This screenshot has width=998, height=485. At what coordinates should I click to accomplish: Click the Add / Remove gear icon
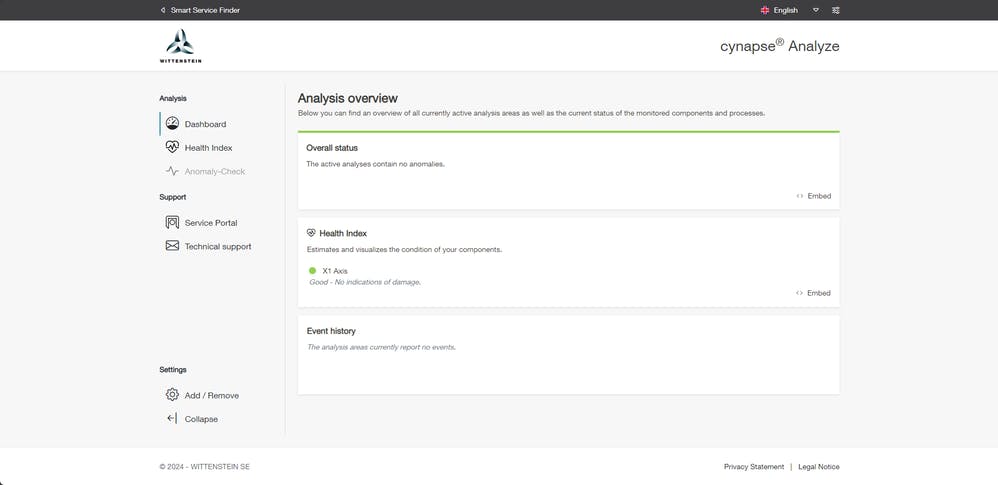coord(172,395)
